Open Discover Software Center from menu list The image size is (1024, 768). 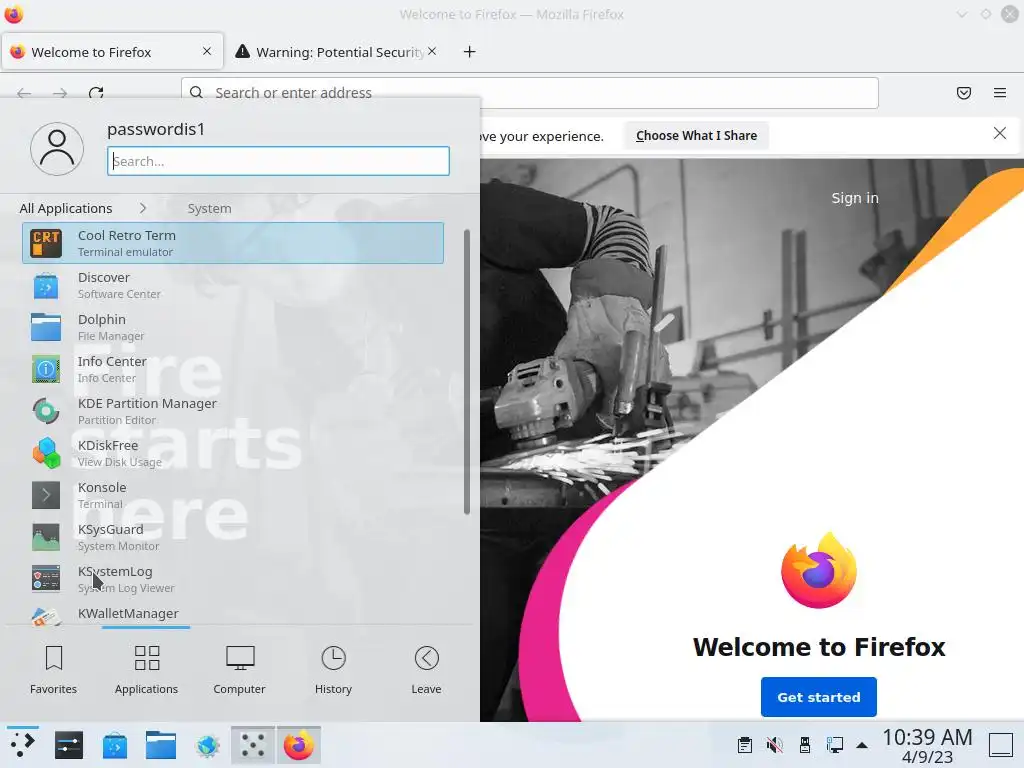click(232, 285)
